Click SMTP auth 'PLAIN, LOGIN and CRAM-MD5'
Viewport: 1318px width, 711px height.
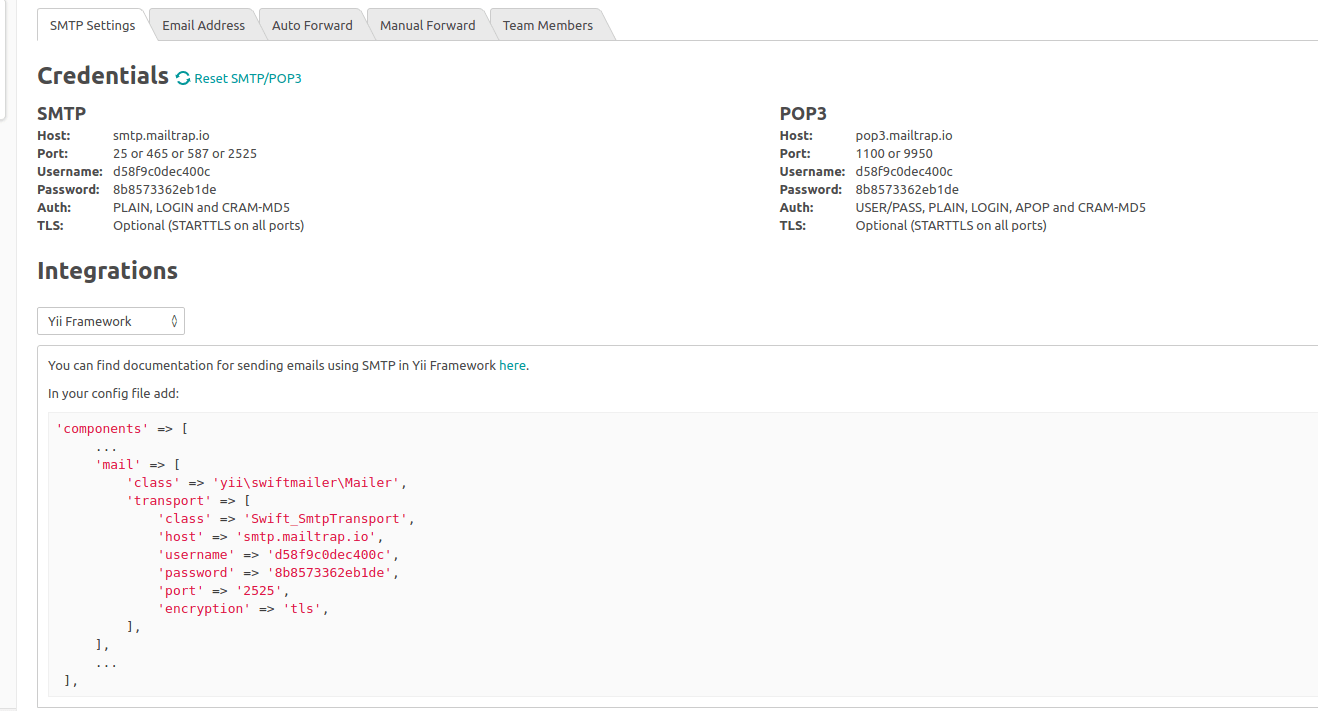[x=201, y=207]
